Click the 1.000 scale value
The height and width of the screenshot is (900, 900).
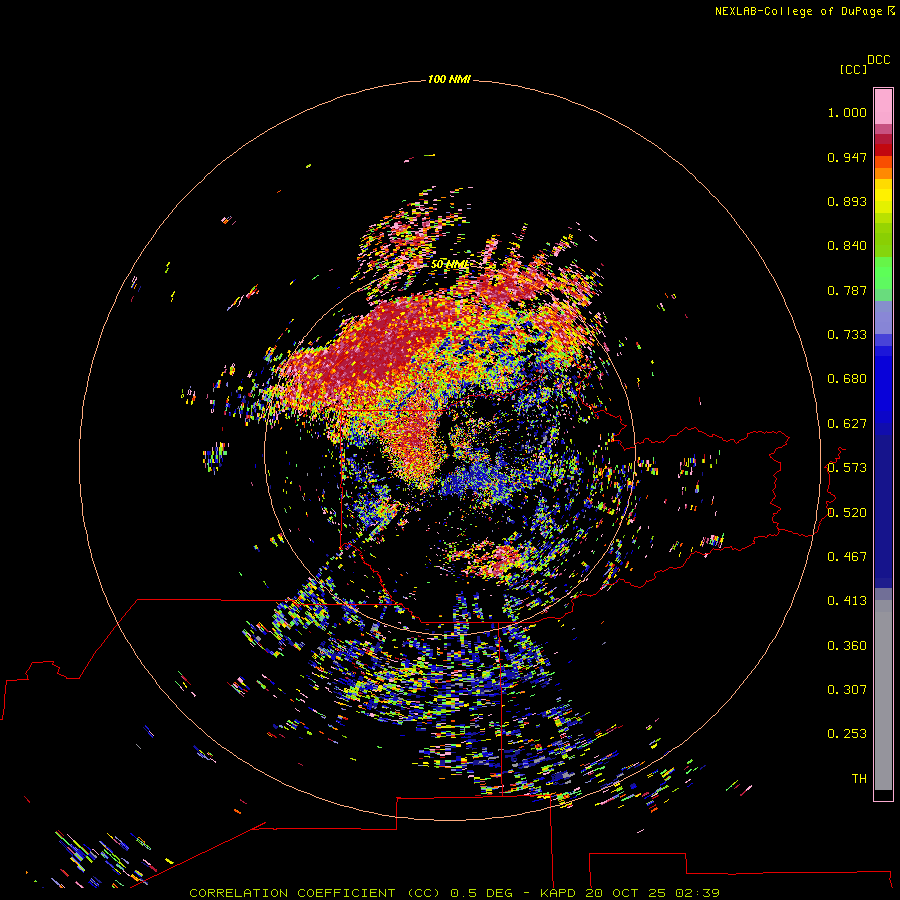(847, 112)
